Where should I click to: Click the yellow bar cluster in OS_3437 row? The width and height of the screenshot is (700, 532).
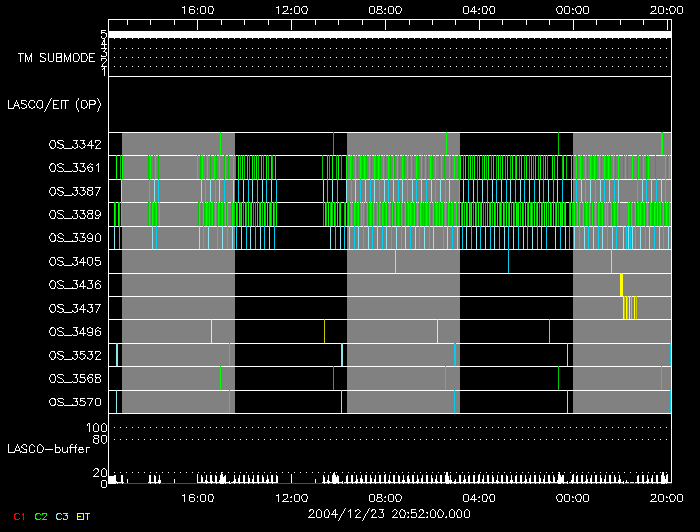pyautogui.click(x=630, y=308)
